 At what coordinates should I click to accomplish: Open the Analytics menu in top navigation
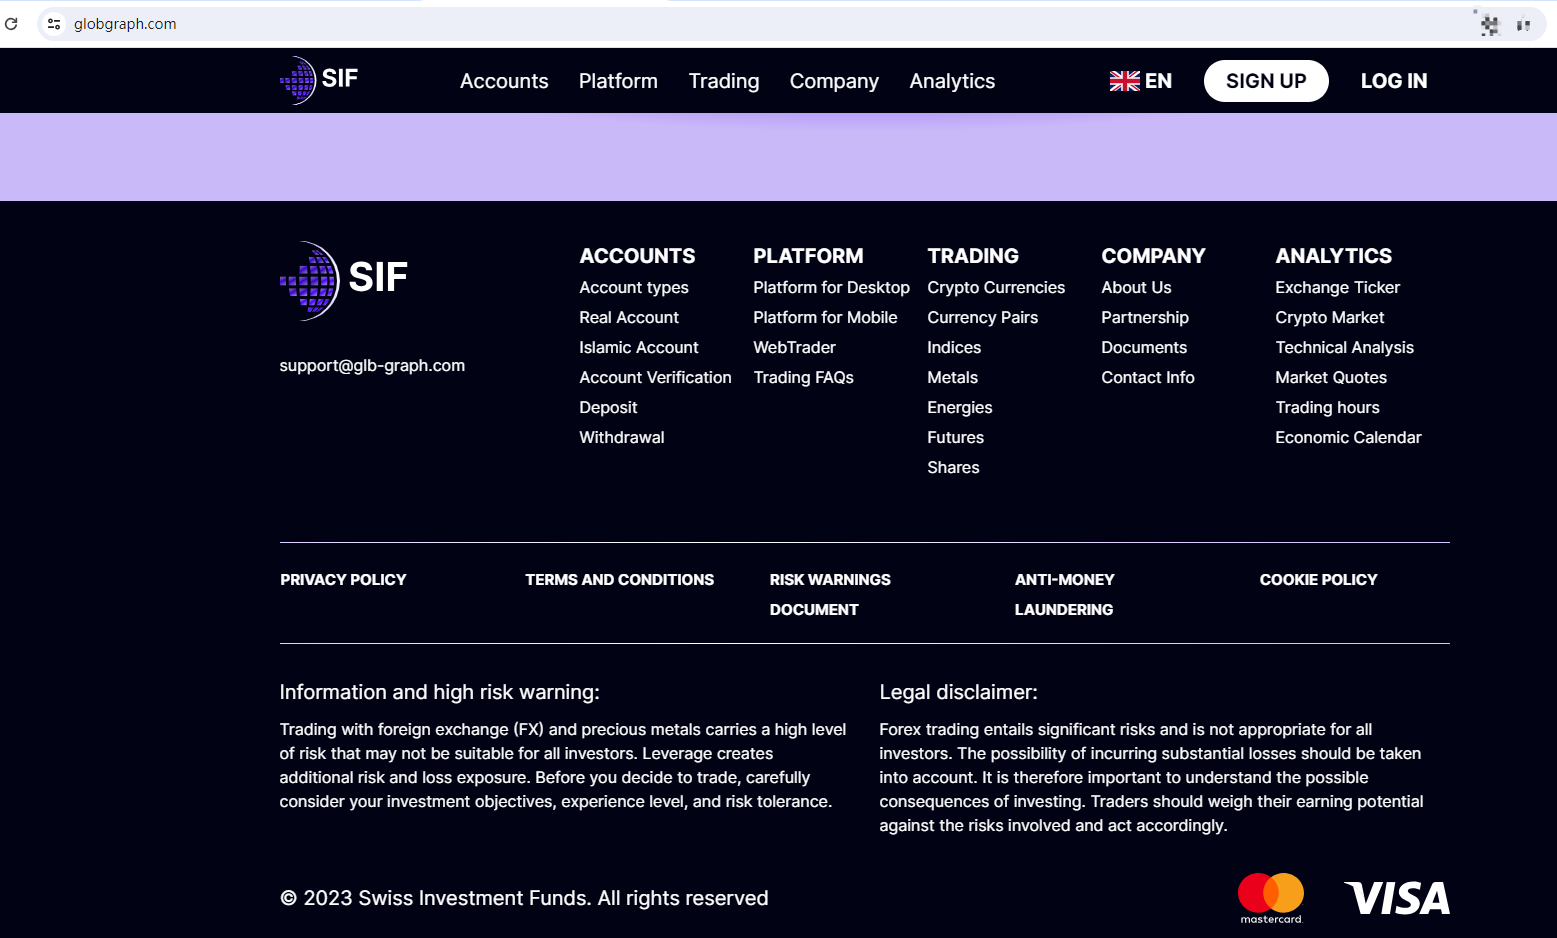click(952, 81)
